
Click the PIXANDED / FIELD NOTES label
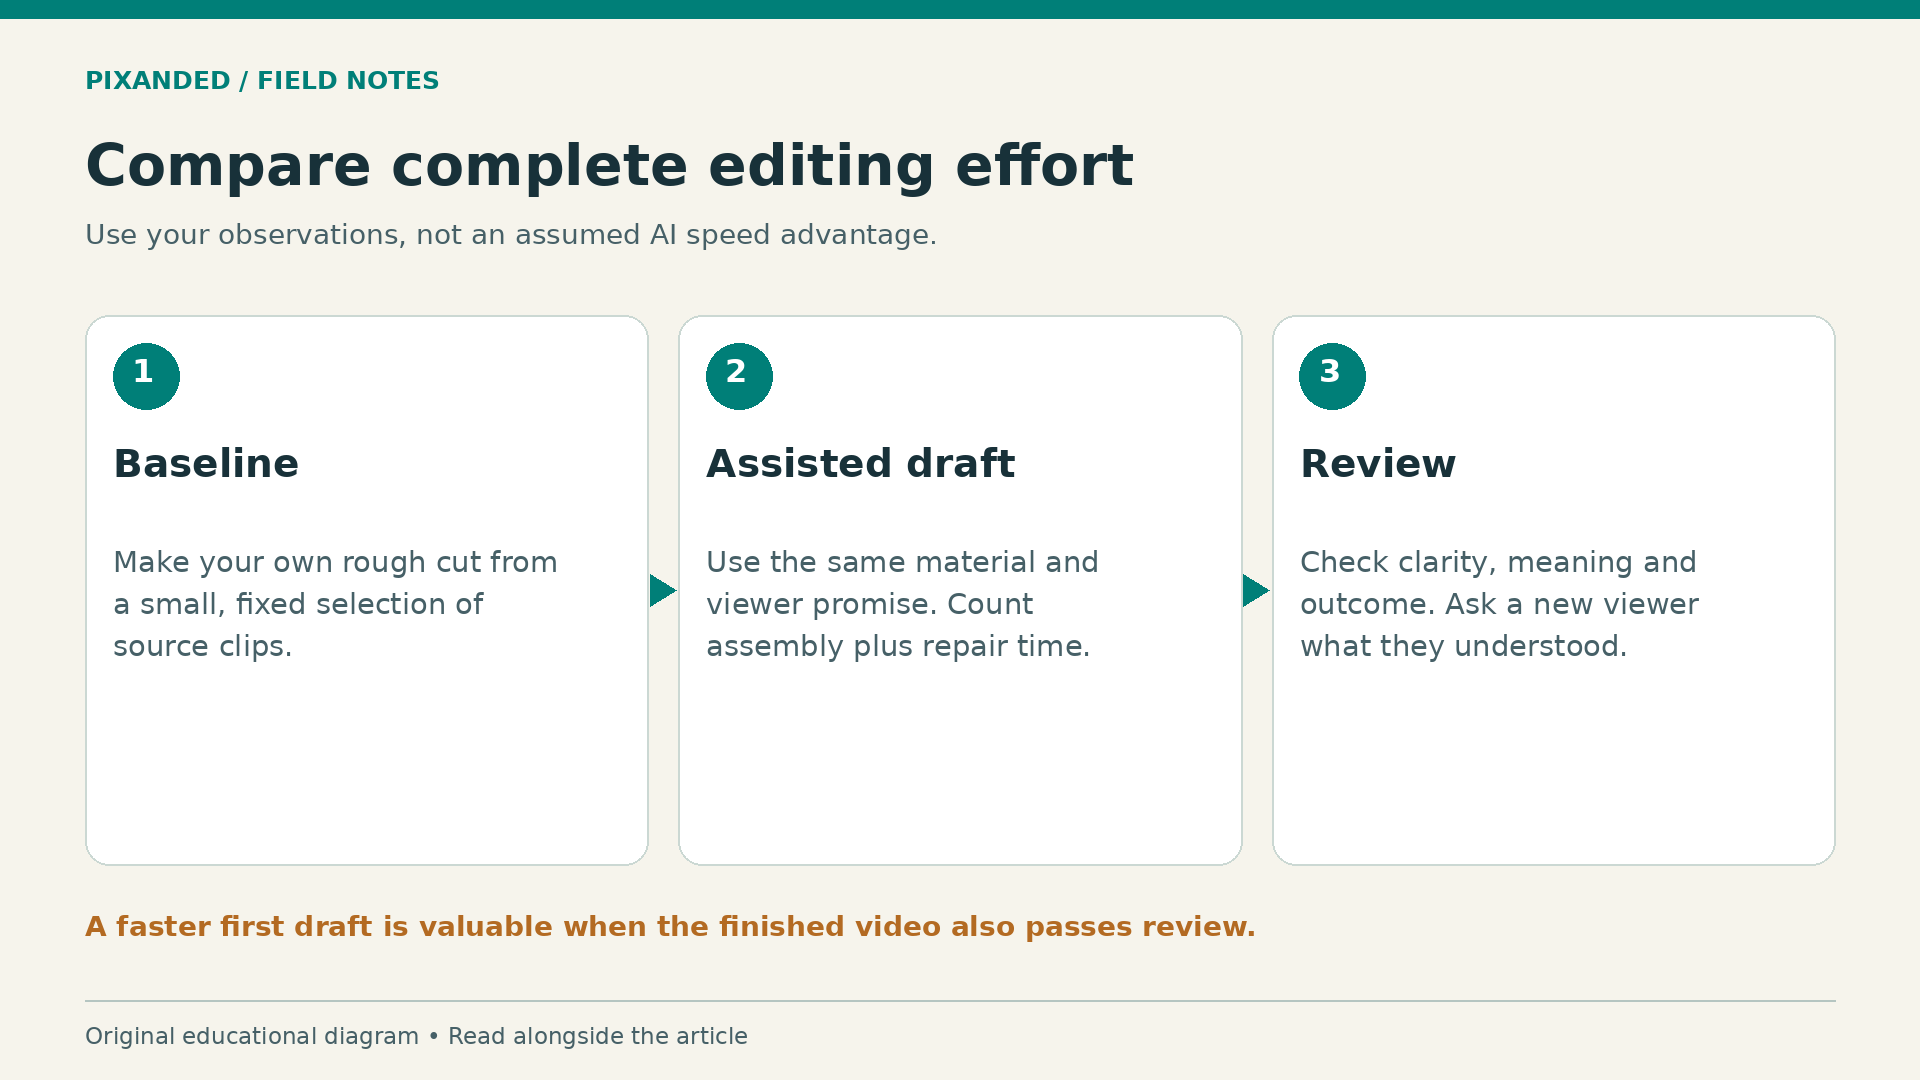(x=262, y=81)
